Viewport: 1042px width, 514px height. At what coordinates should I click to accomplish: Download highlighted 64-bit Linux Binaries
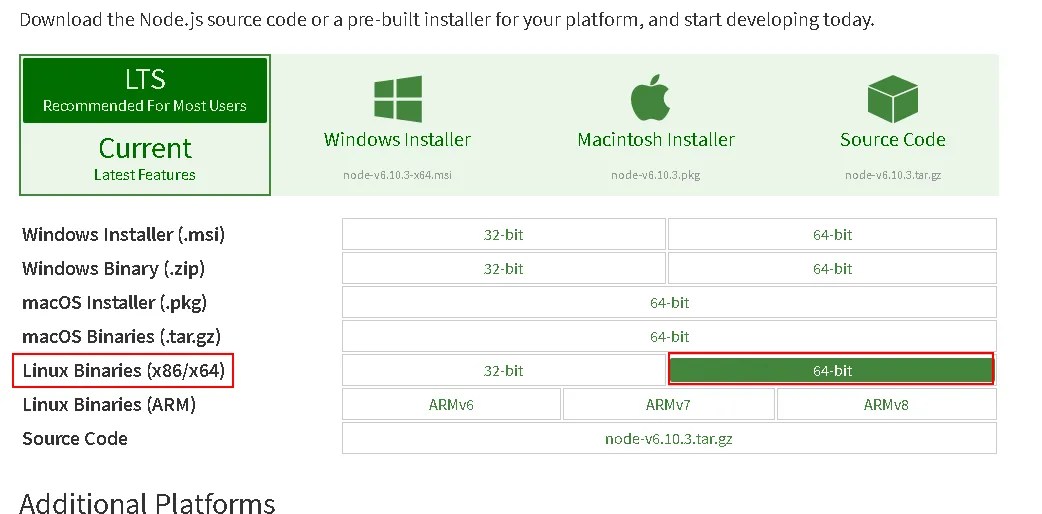click(x=831, y=370)
